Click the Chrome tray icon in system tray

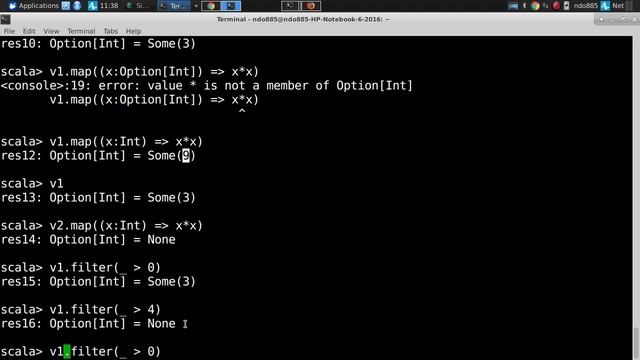pos(535,6)
